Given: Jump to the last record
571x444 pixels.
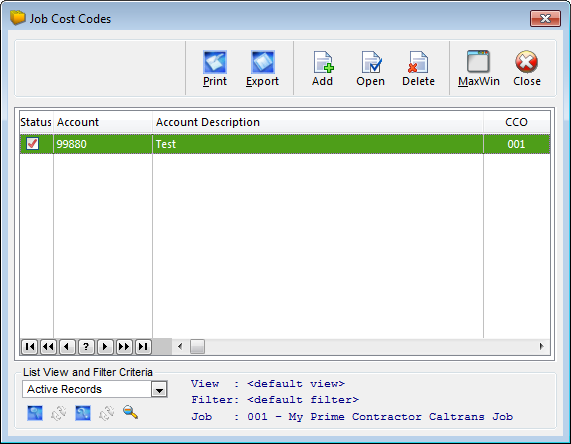Looking at the screenshot, I should coord(143,346).
